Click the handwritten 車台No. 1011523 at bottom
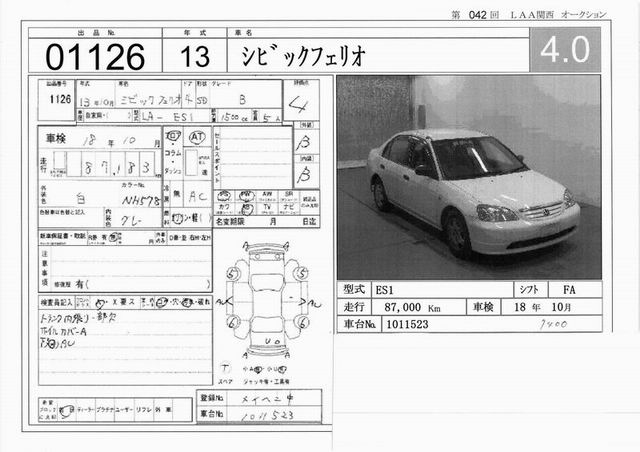The width and height of the screenshot is (640, 452). [x=267, y=416]
